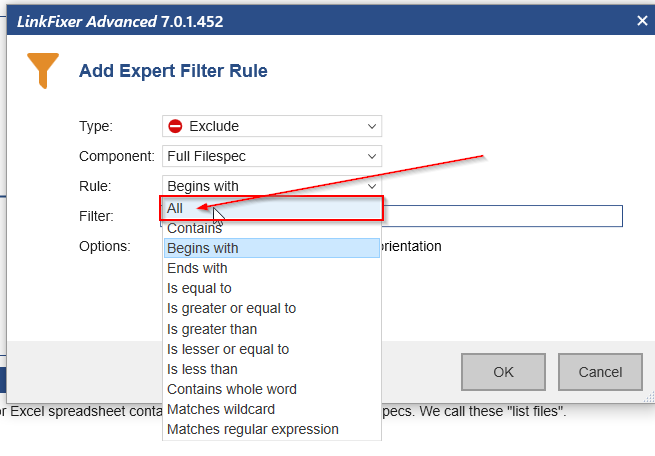Select 'Ends with' rule option
Viewport: 655px width, 456px height.
coord(272,268)
